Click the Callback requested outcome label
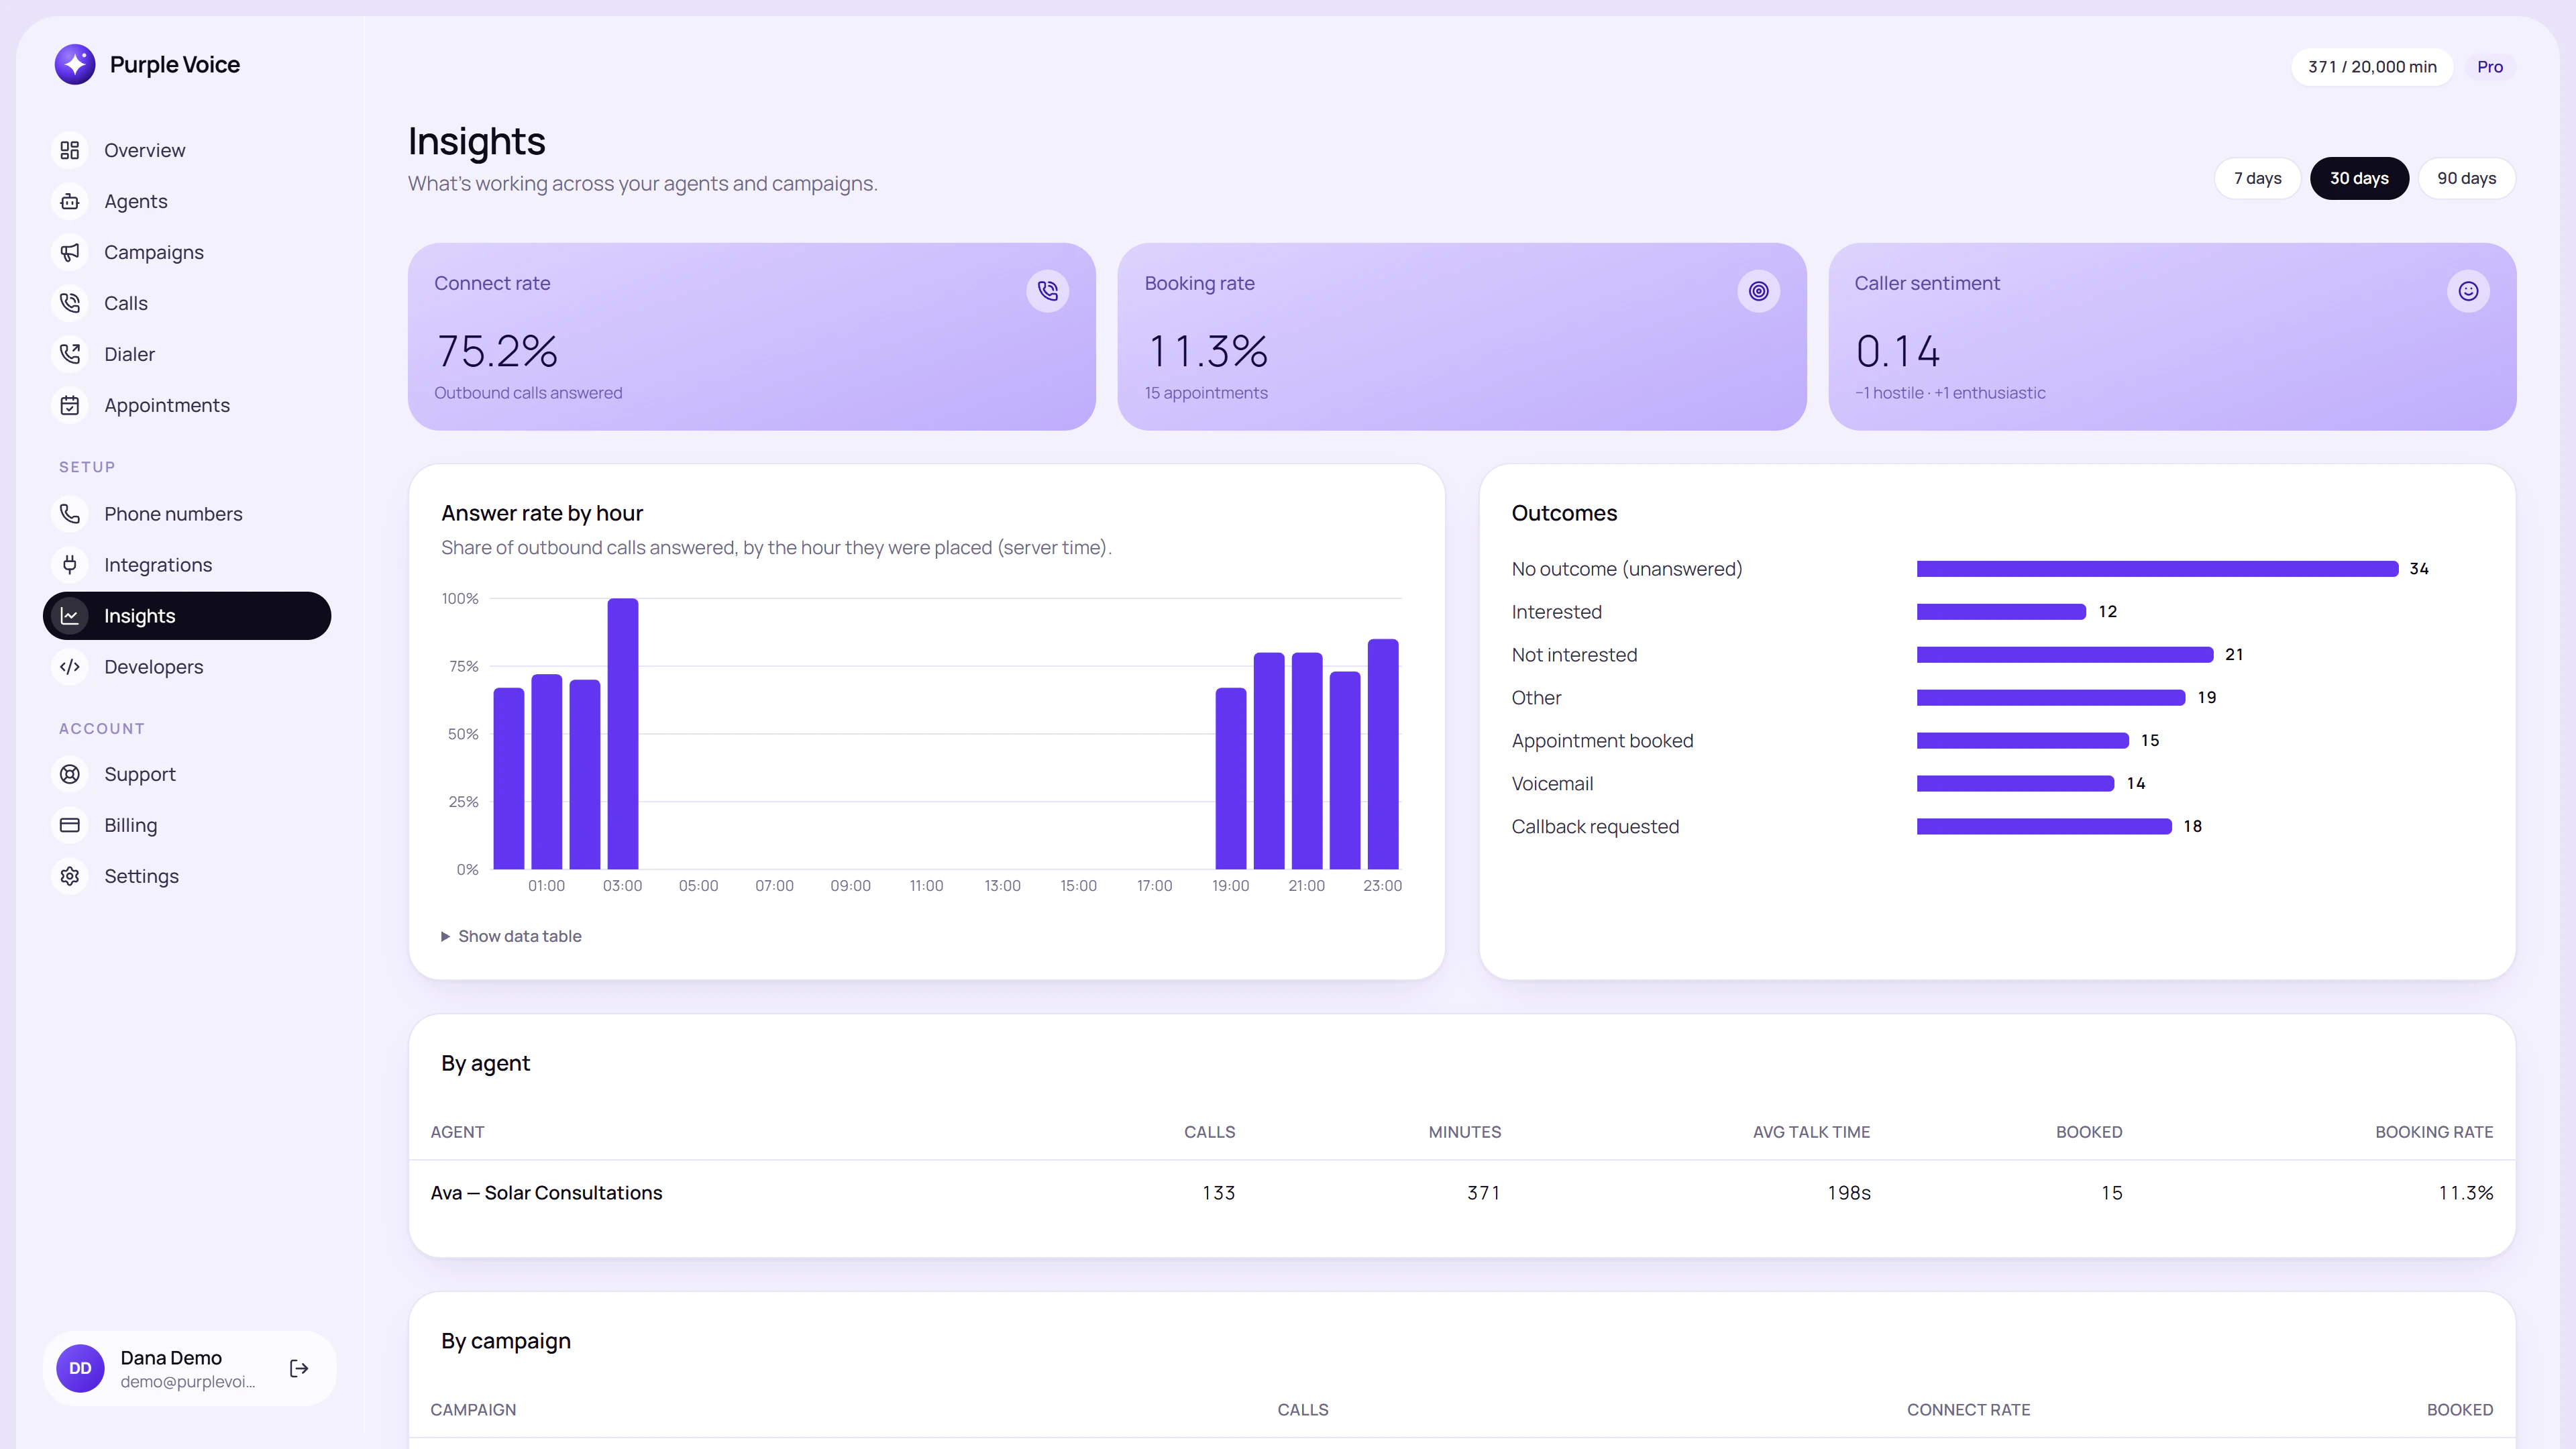Screen dimensions: 2576x1449 1595,827
